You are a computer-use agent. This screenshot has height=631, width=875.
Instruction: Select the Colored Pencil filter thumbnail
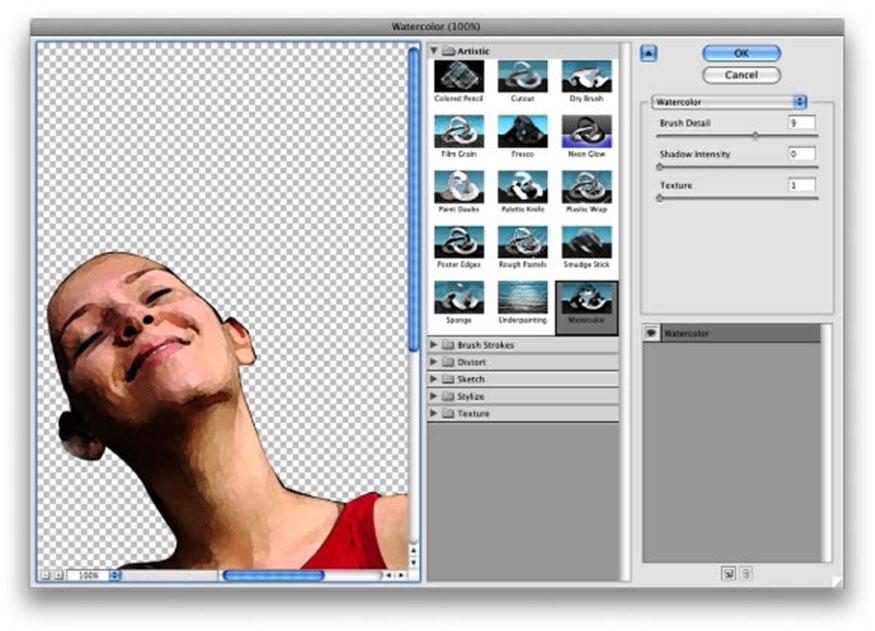pyautogui.click(x=459, y=77)
